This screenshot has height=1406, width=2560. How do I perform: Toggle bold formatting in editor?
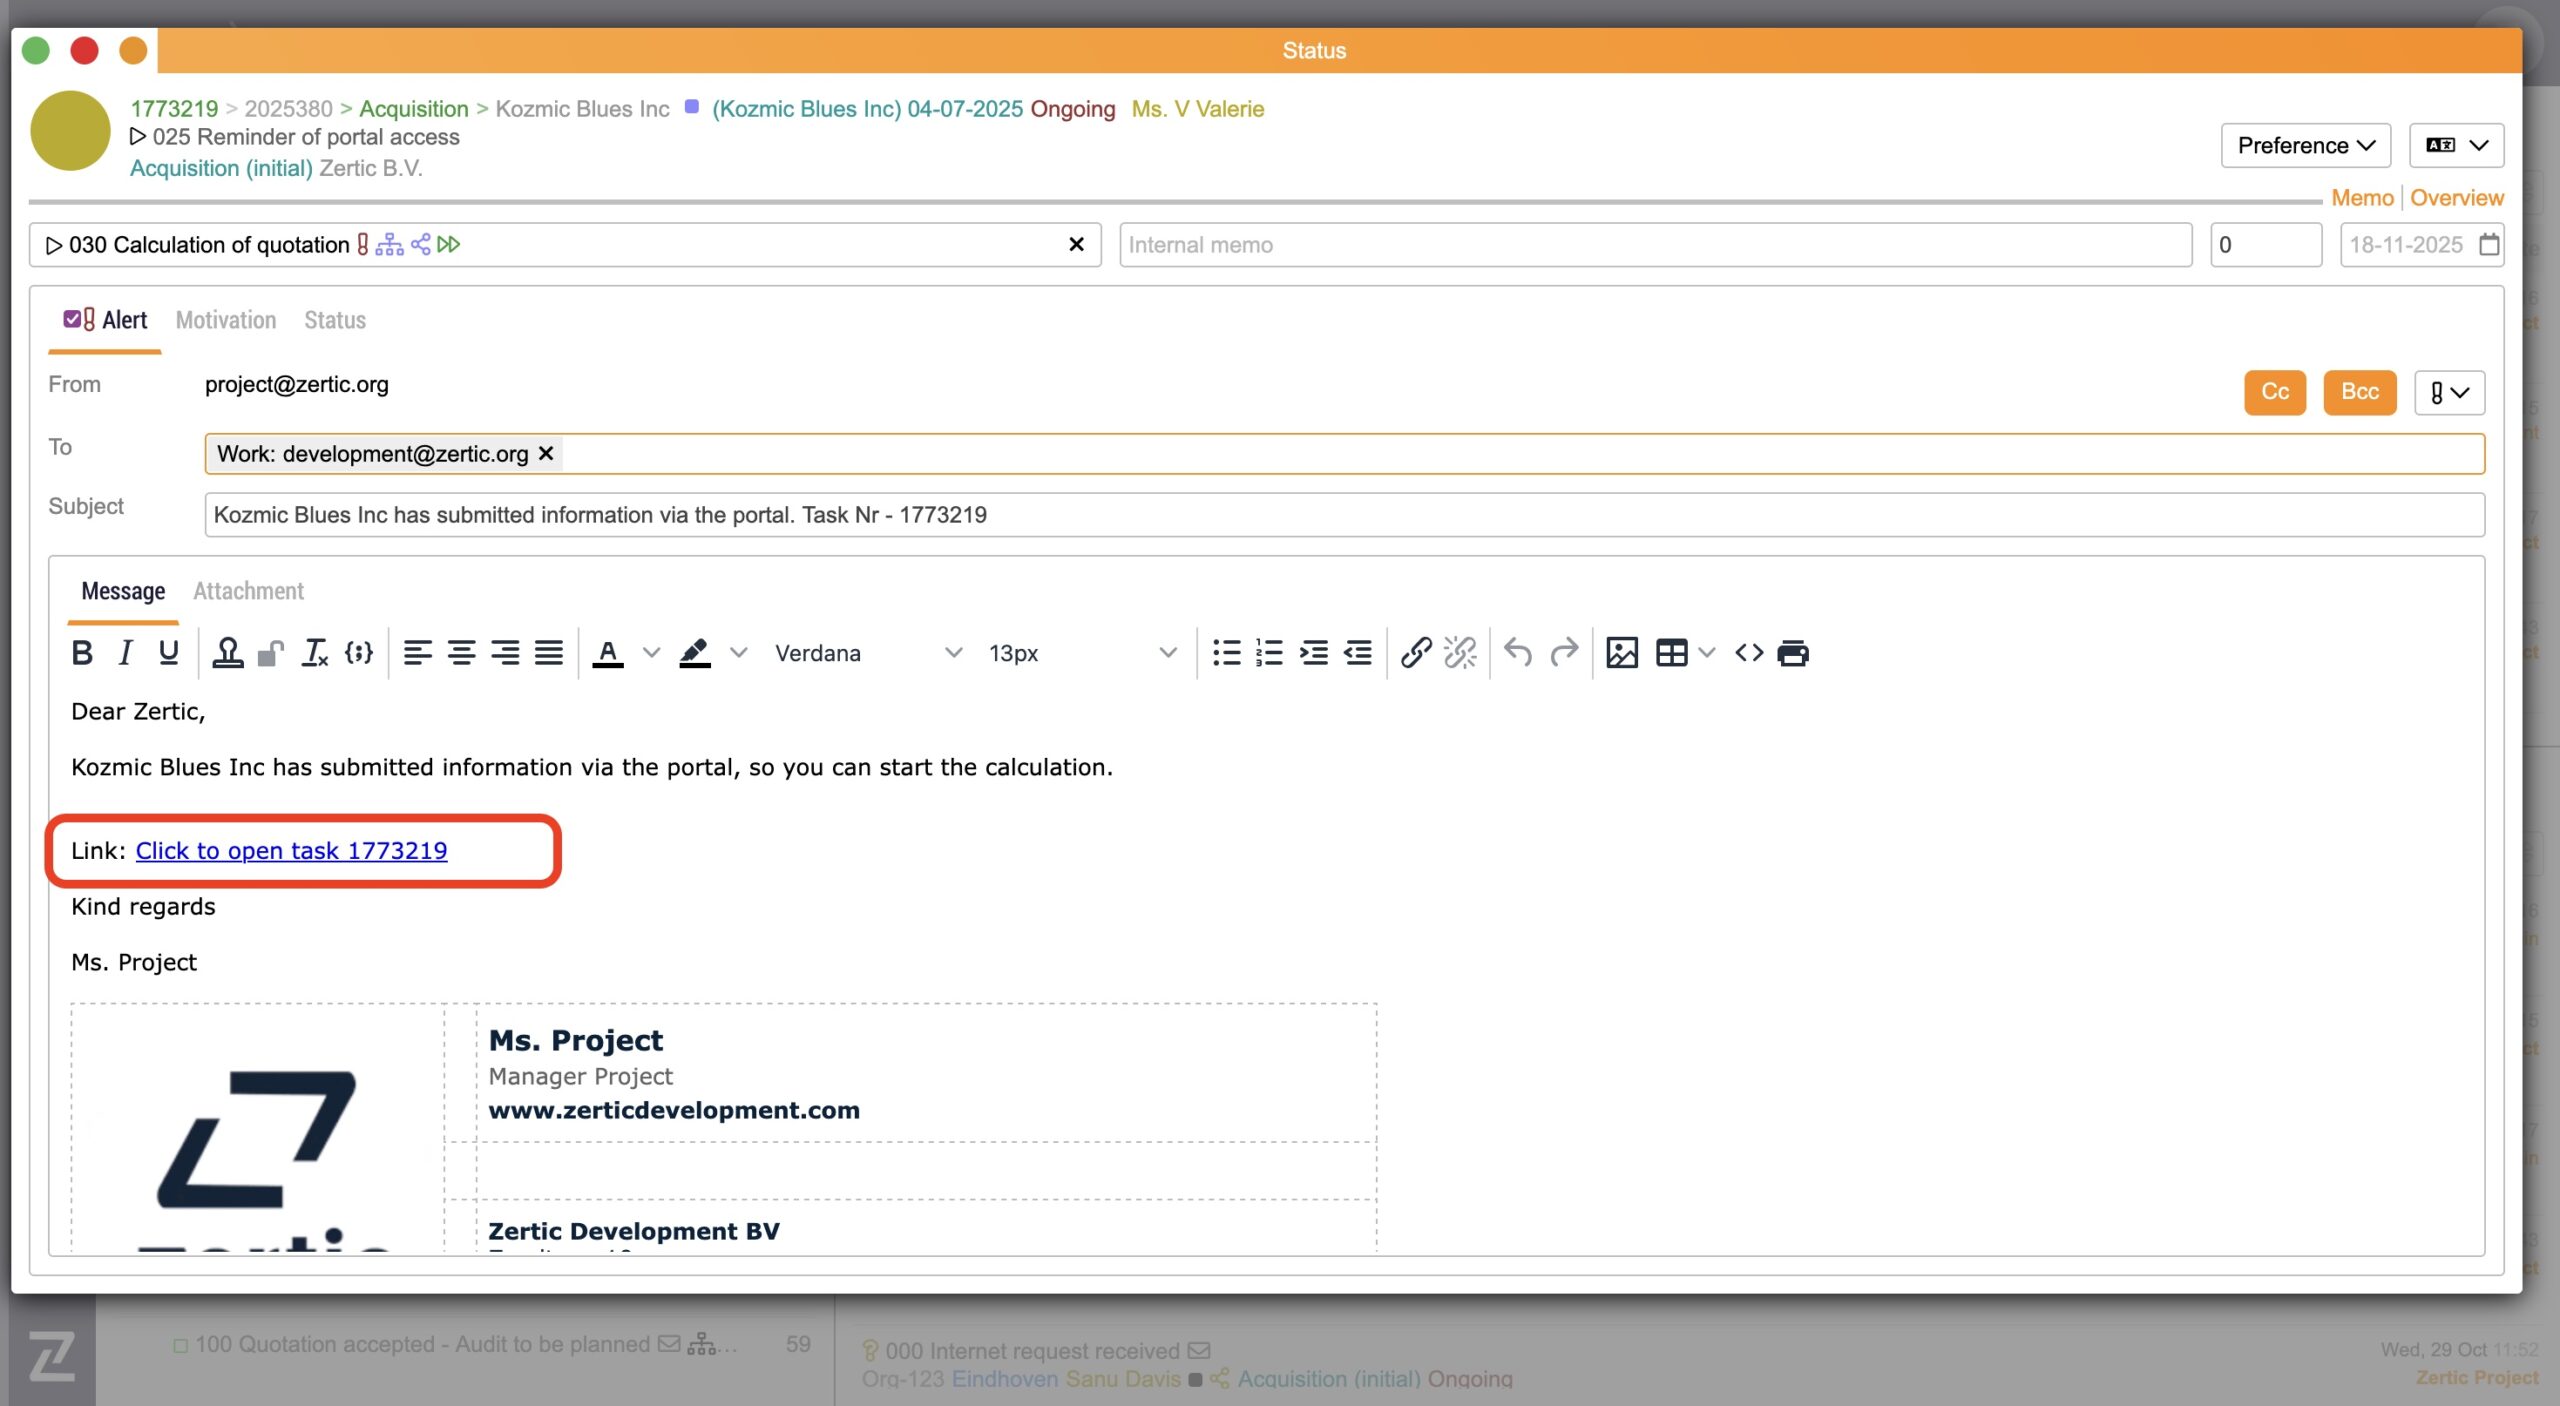coord(82,653)
